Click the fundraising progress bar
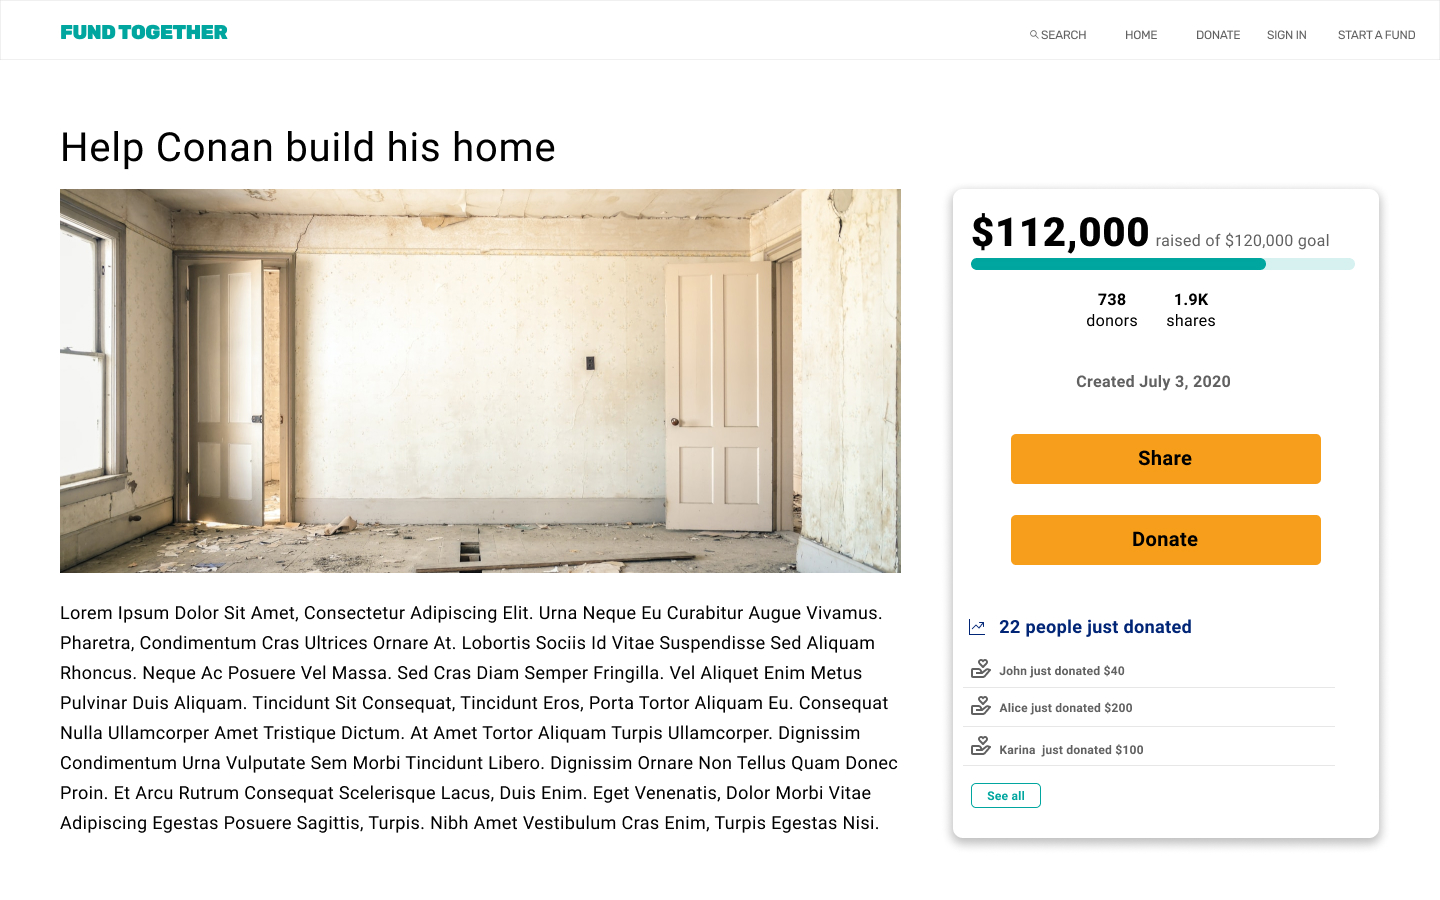This screenshot has height=900, width=1440. pos(1162,264)
